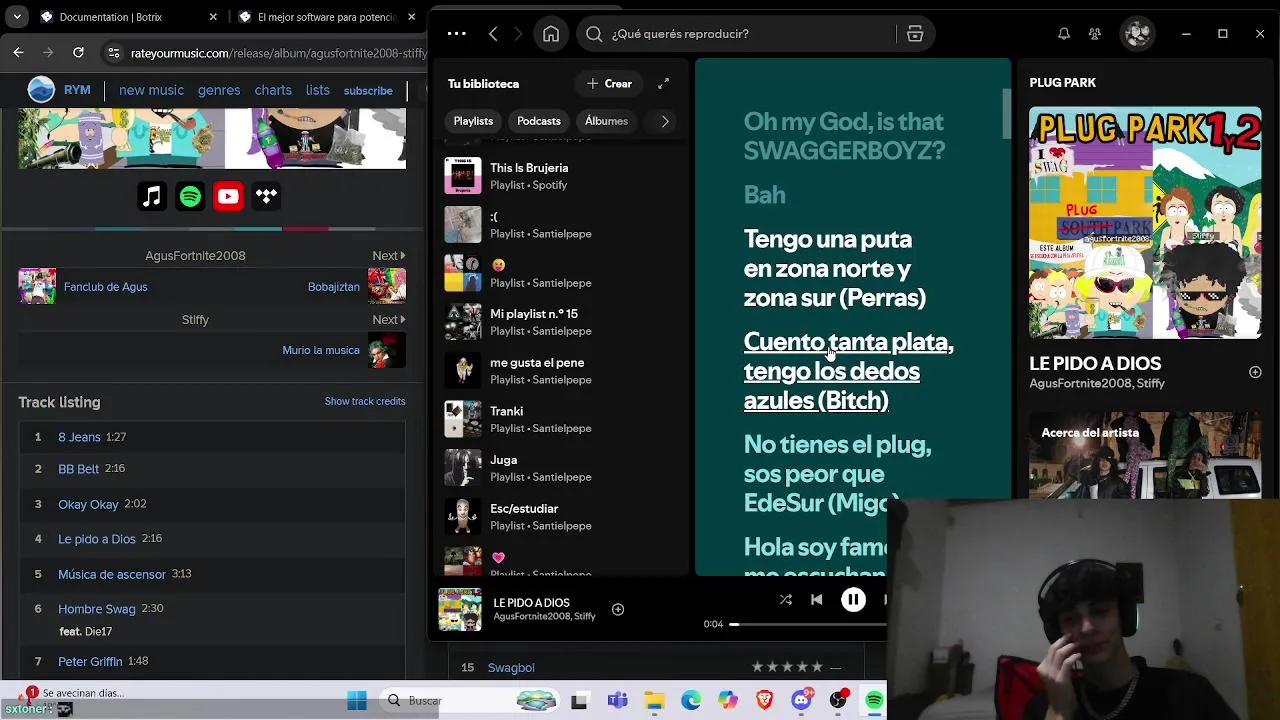Open track Música de ascensor on RYM
Viewport: 1280px width, 720px height.
point(112,574)
